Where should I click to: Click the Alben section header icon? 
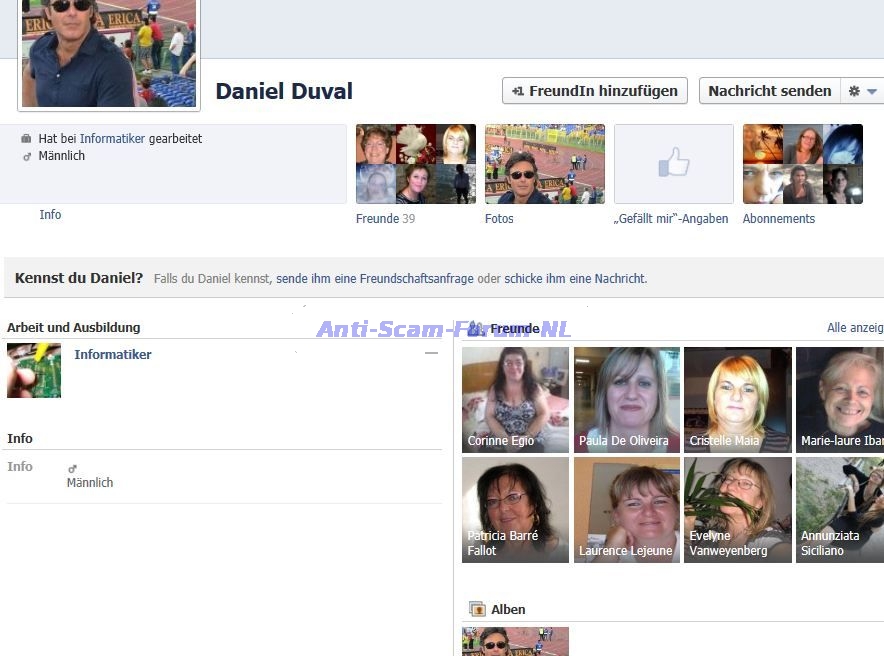click(477, 609)
